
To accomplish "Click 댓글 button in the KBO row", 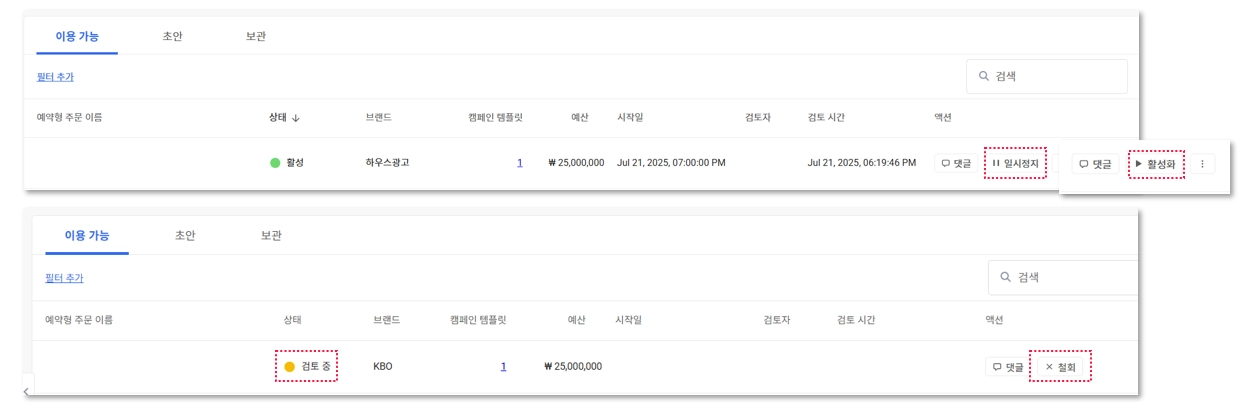I will coord(1008,367).
